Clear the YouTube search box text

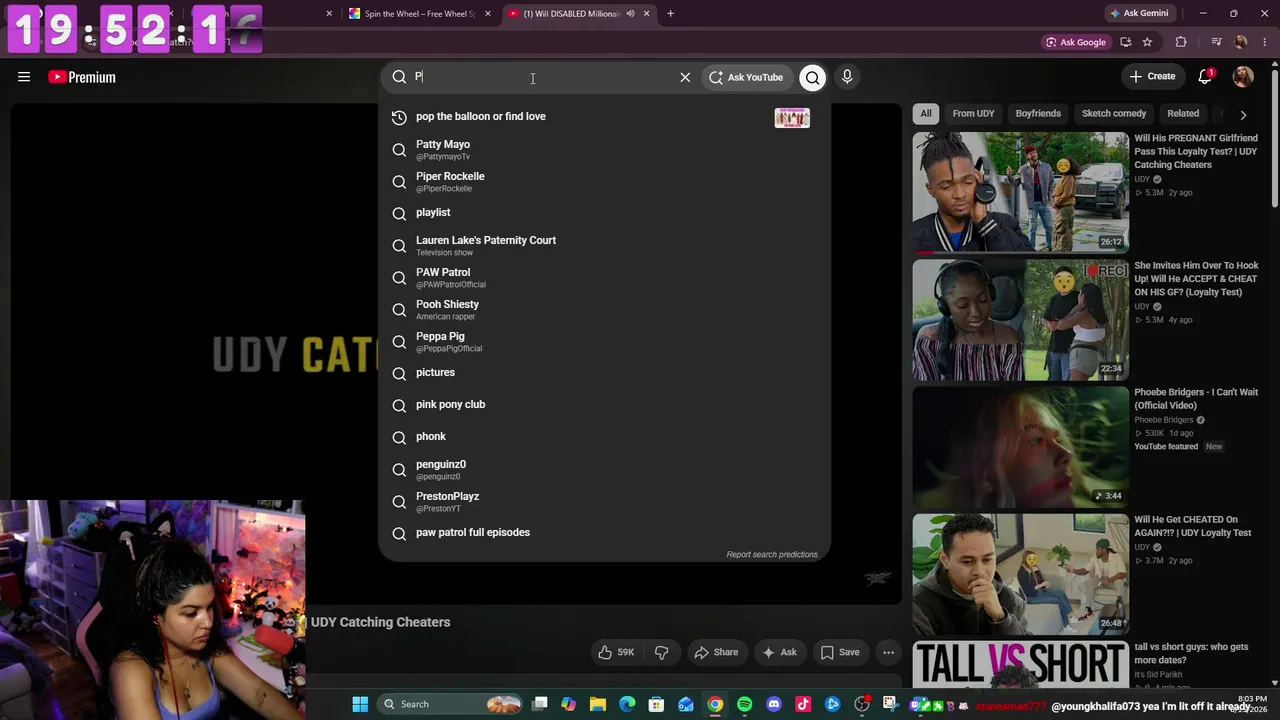click(x=685, y=77)
